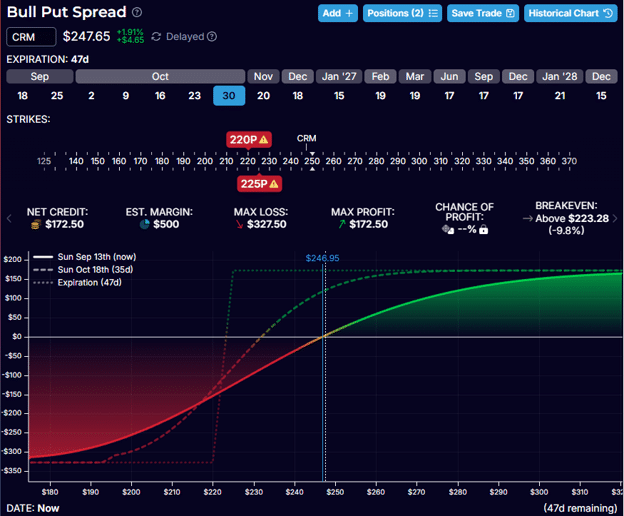This screenshot has width=624, height=516.
Task: Select the first Dec month tab
Action: click(x=298, y=76)
